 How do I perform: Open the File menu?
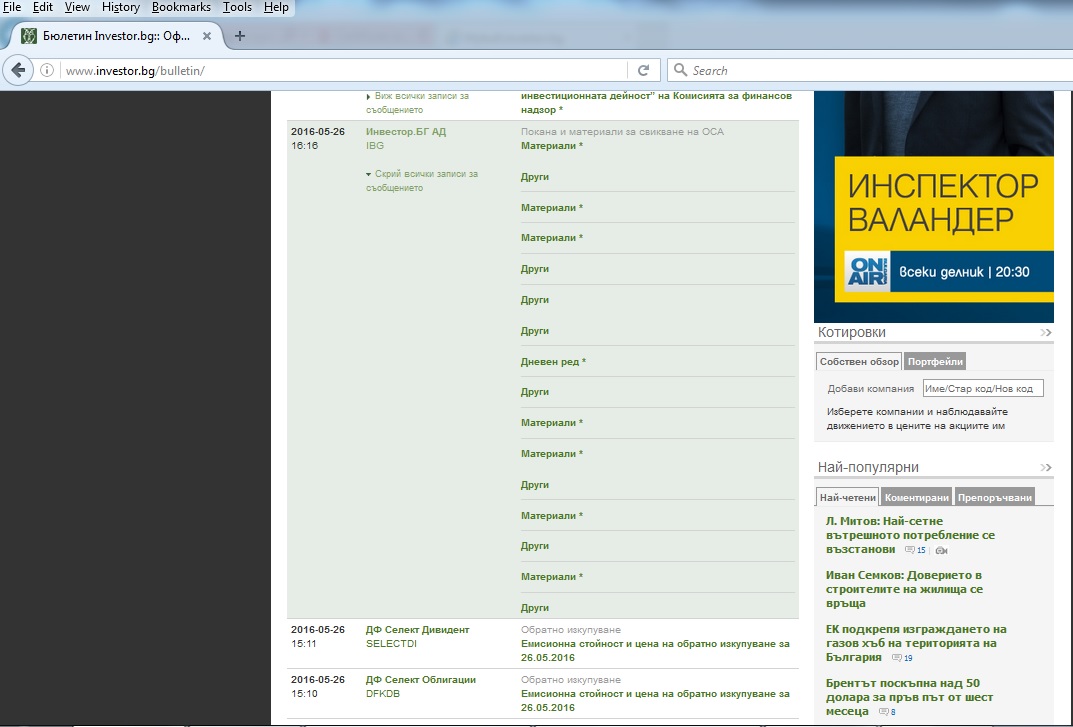tap(12, 7)
